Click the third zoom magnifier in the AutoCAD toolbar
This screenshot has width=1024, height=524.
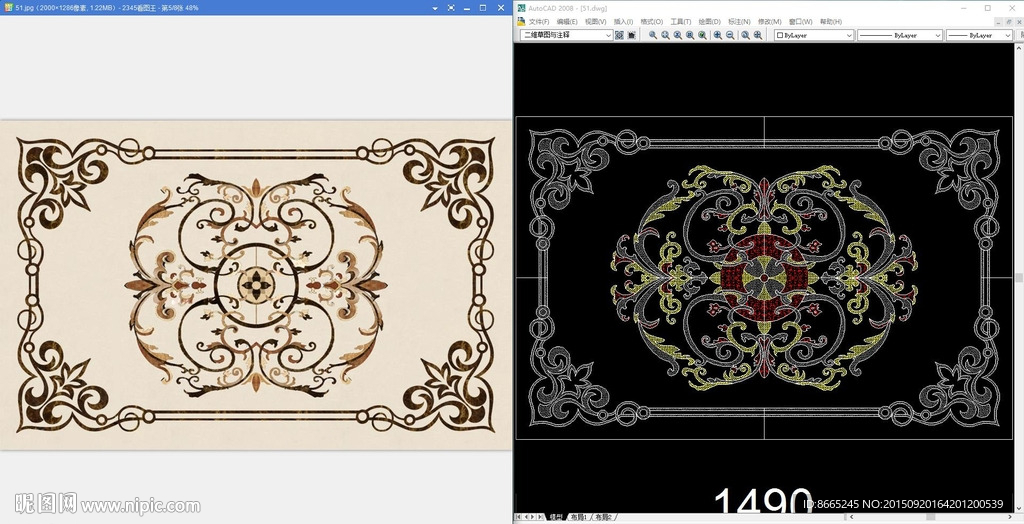point(678,35)
